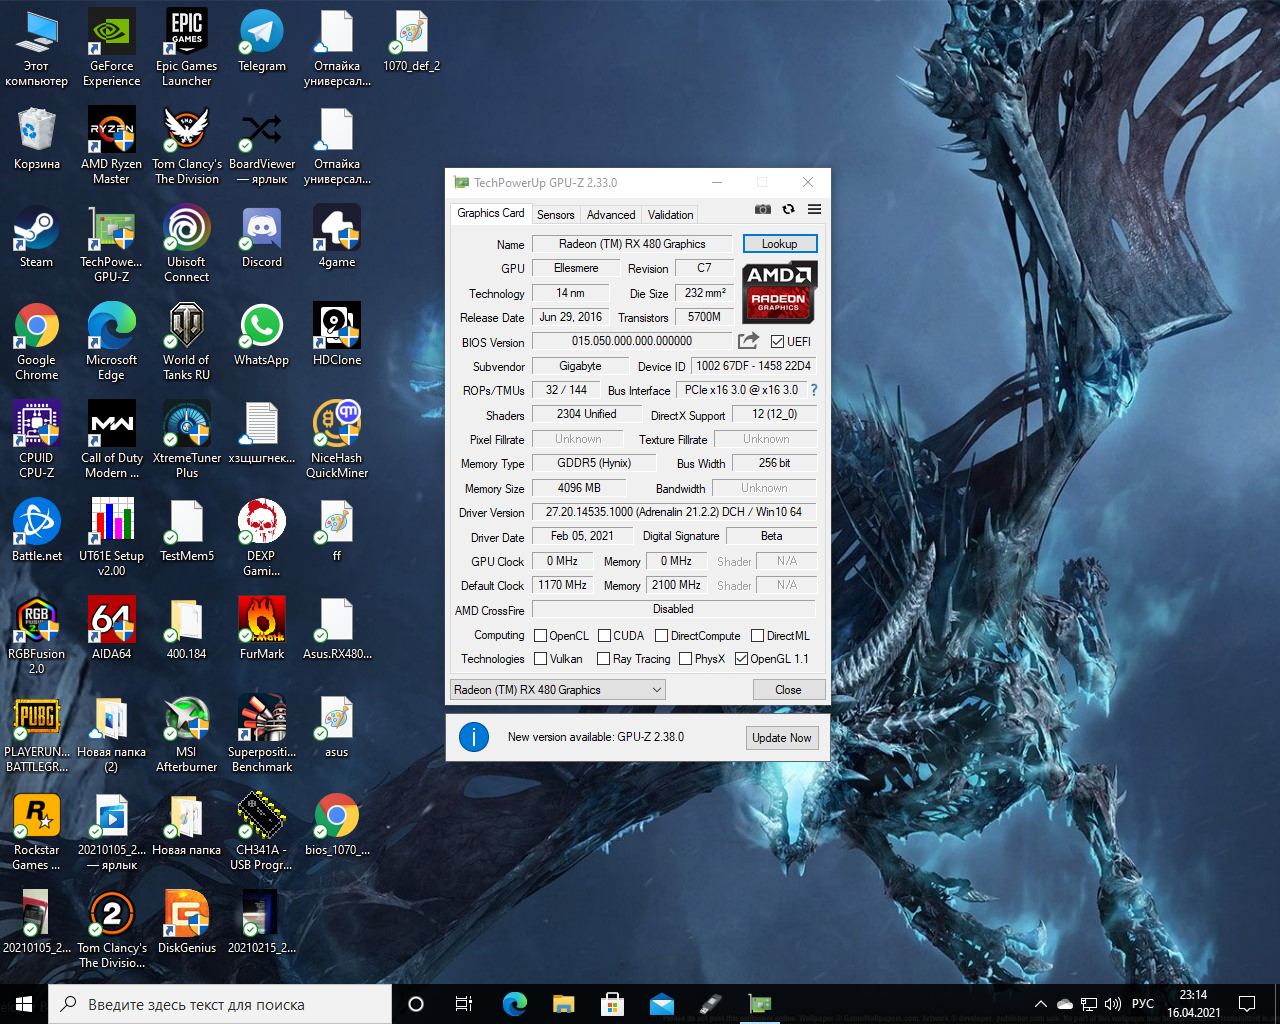Select the Ubisoft Connect desktop icon

187,245
